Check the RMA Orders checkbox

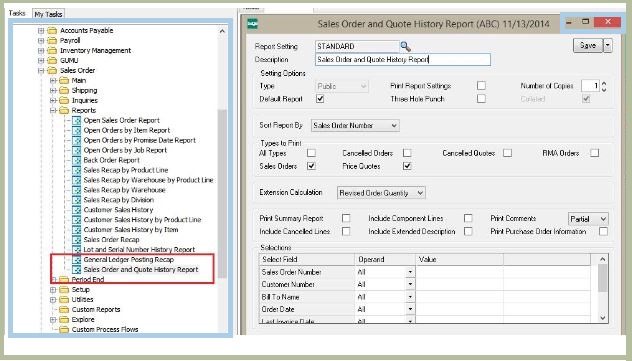(595, 153)
